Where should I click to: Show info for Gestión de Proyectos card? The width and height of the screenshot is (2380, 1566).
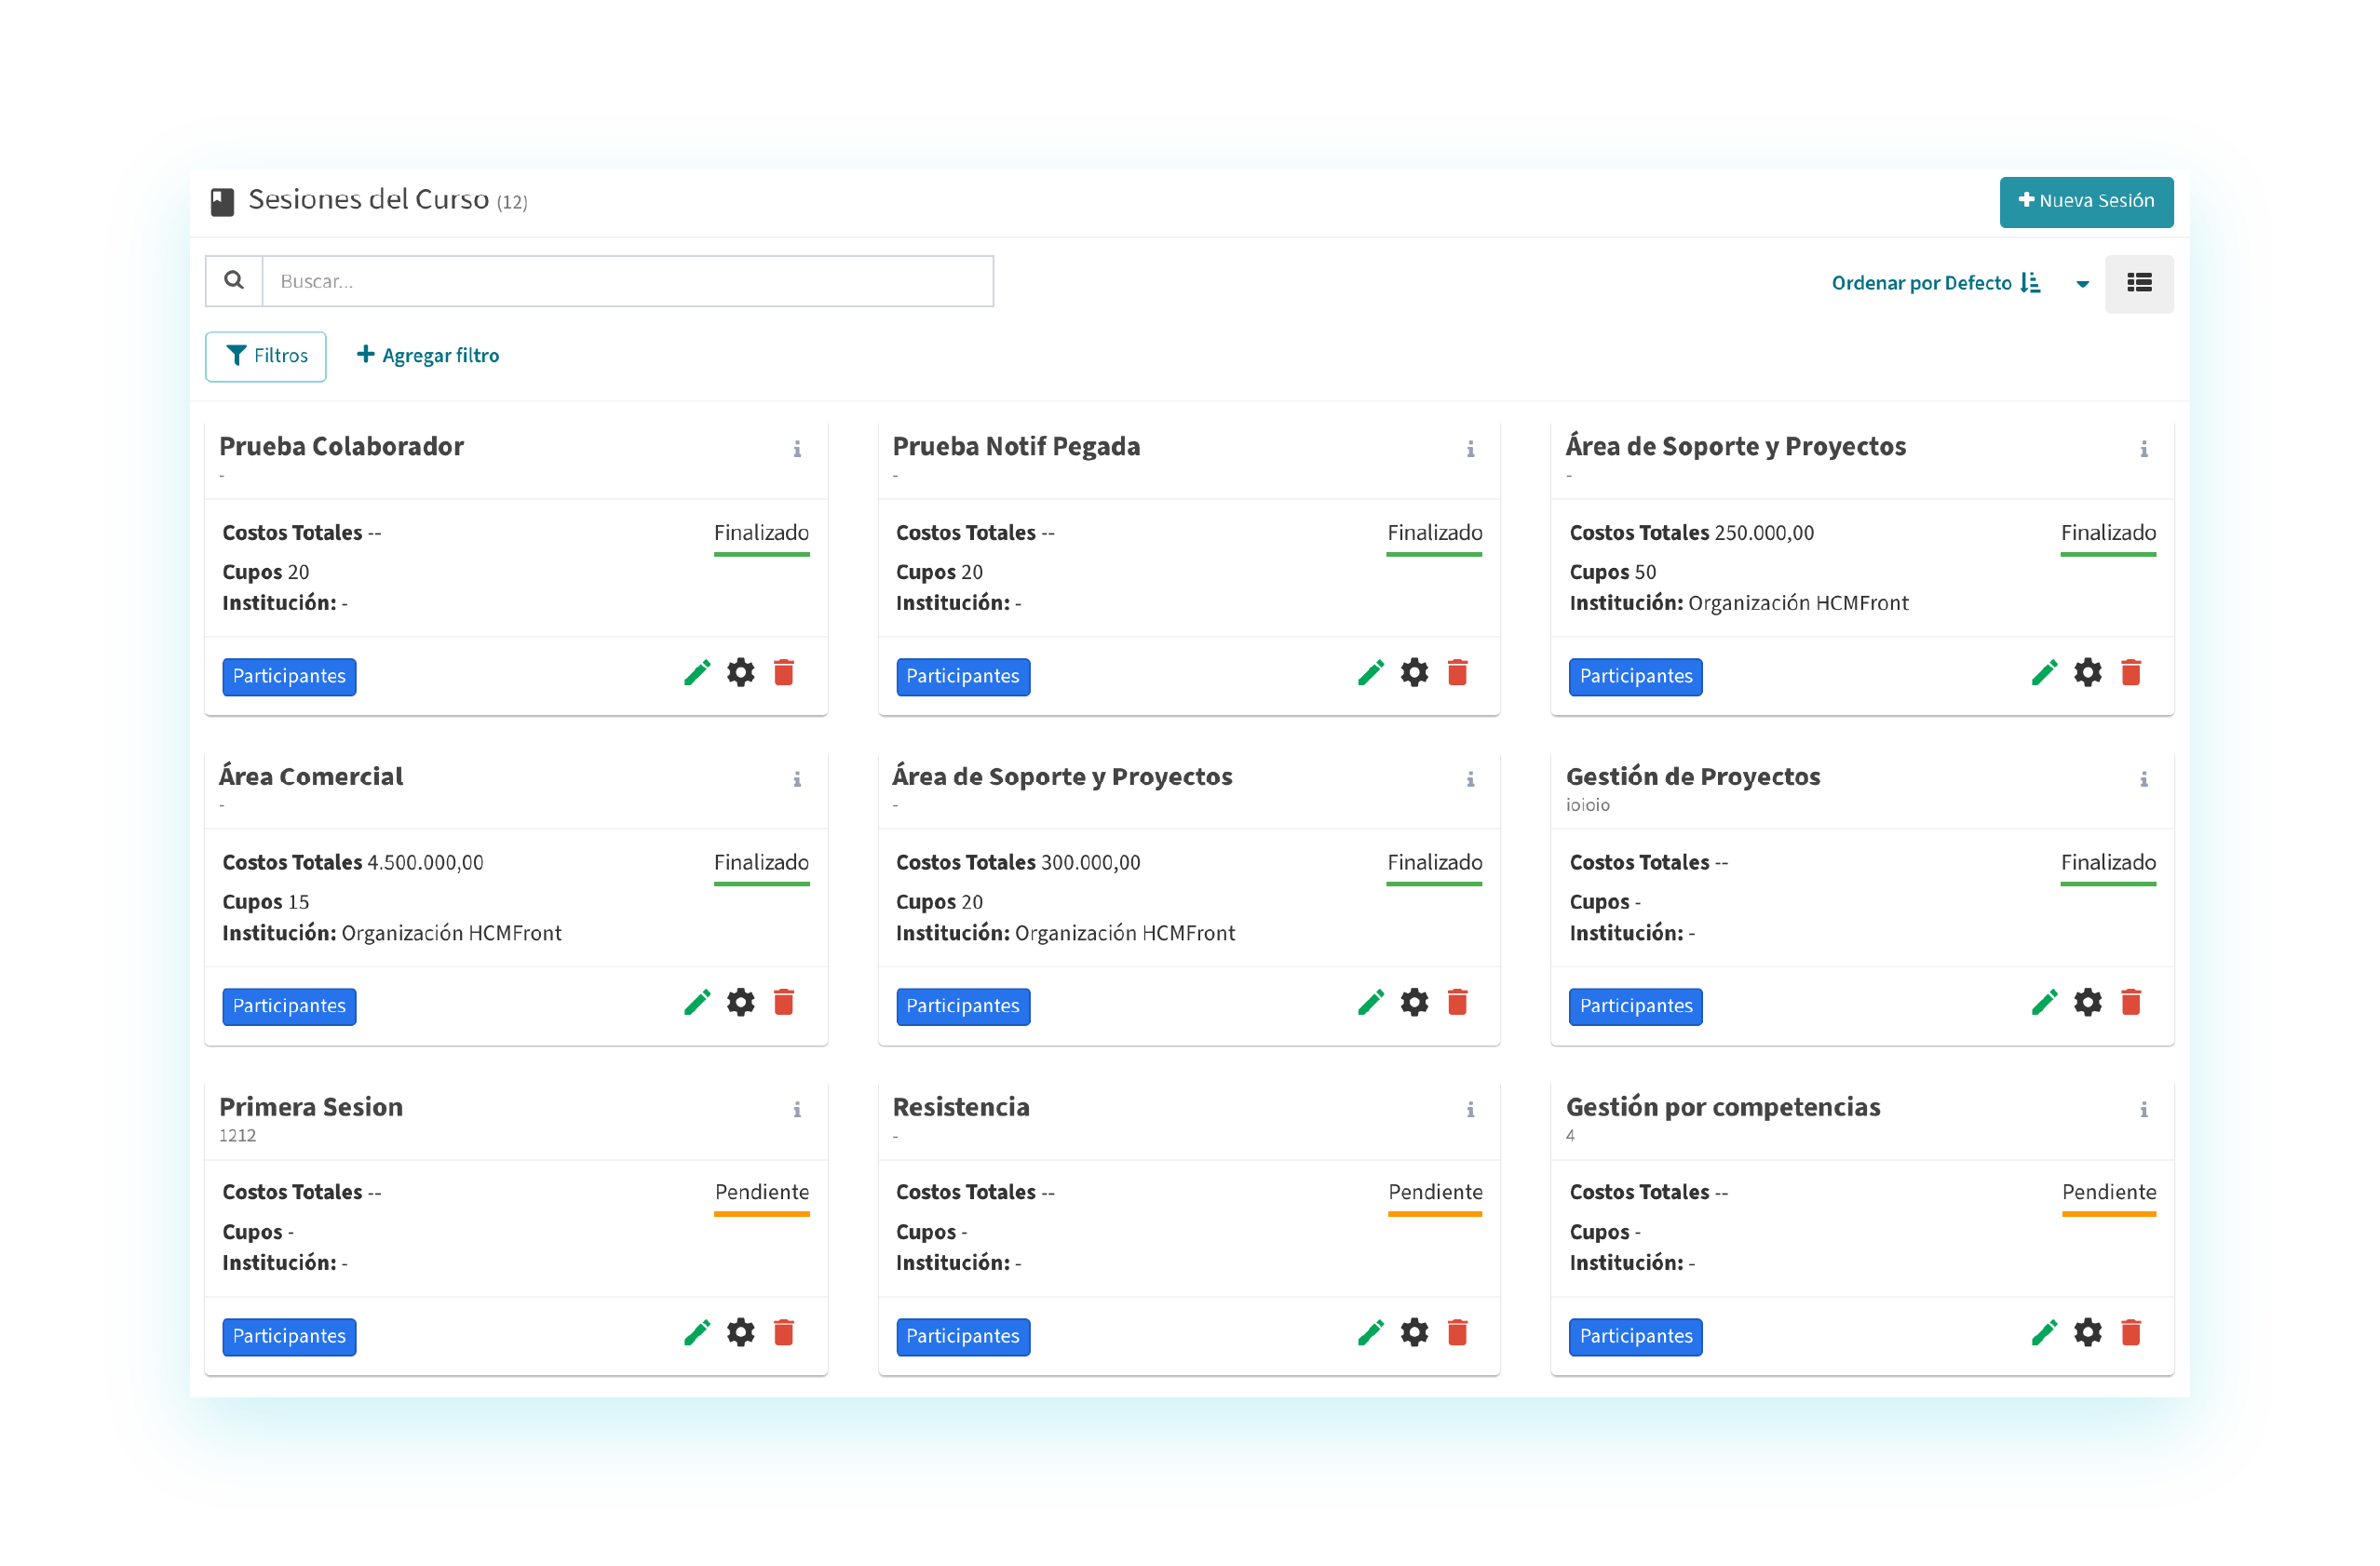[2144, 780]
